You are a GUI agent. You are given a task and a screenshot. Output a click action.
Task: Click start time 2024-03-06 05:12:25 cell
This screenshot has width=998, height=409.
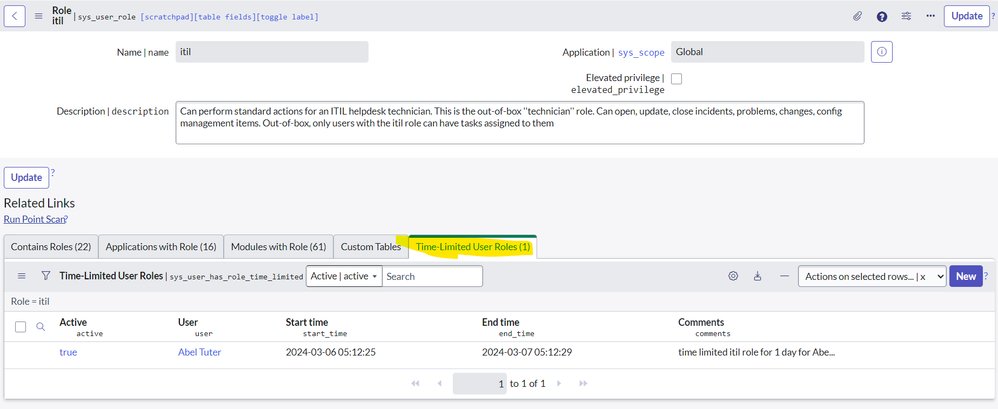330,352
